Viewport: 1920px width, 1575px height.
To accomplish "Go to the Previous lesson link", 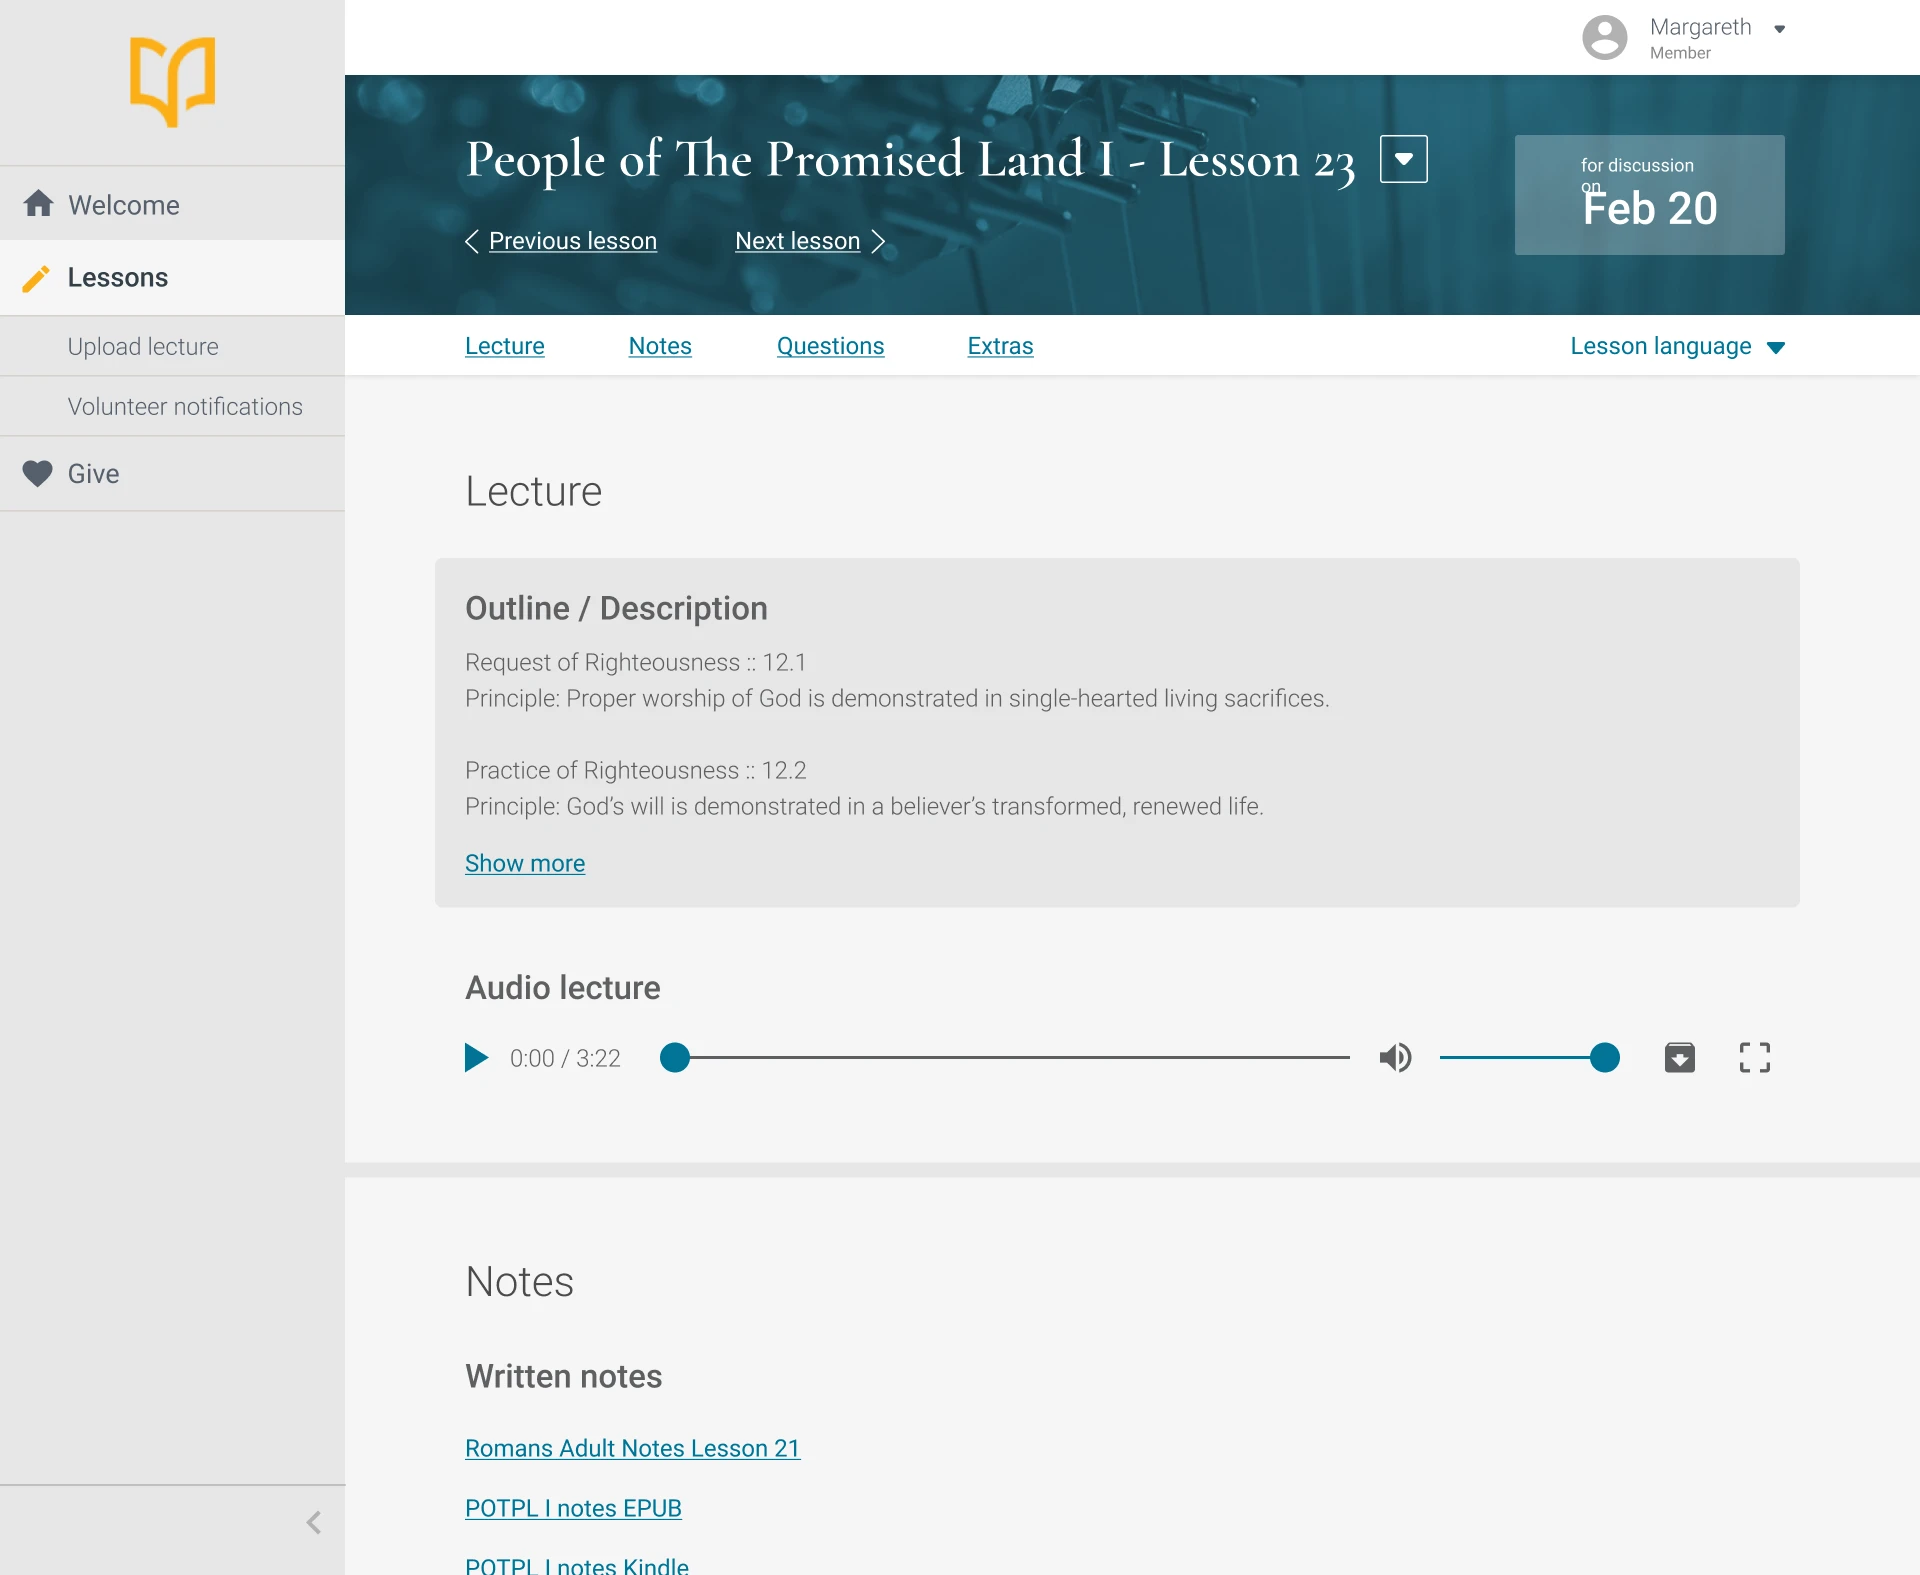I will pyautogui.click(x=572, y=241).
